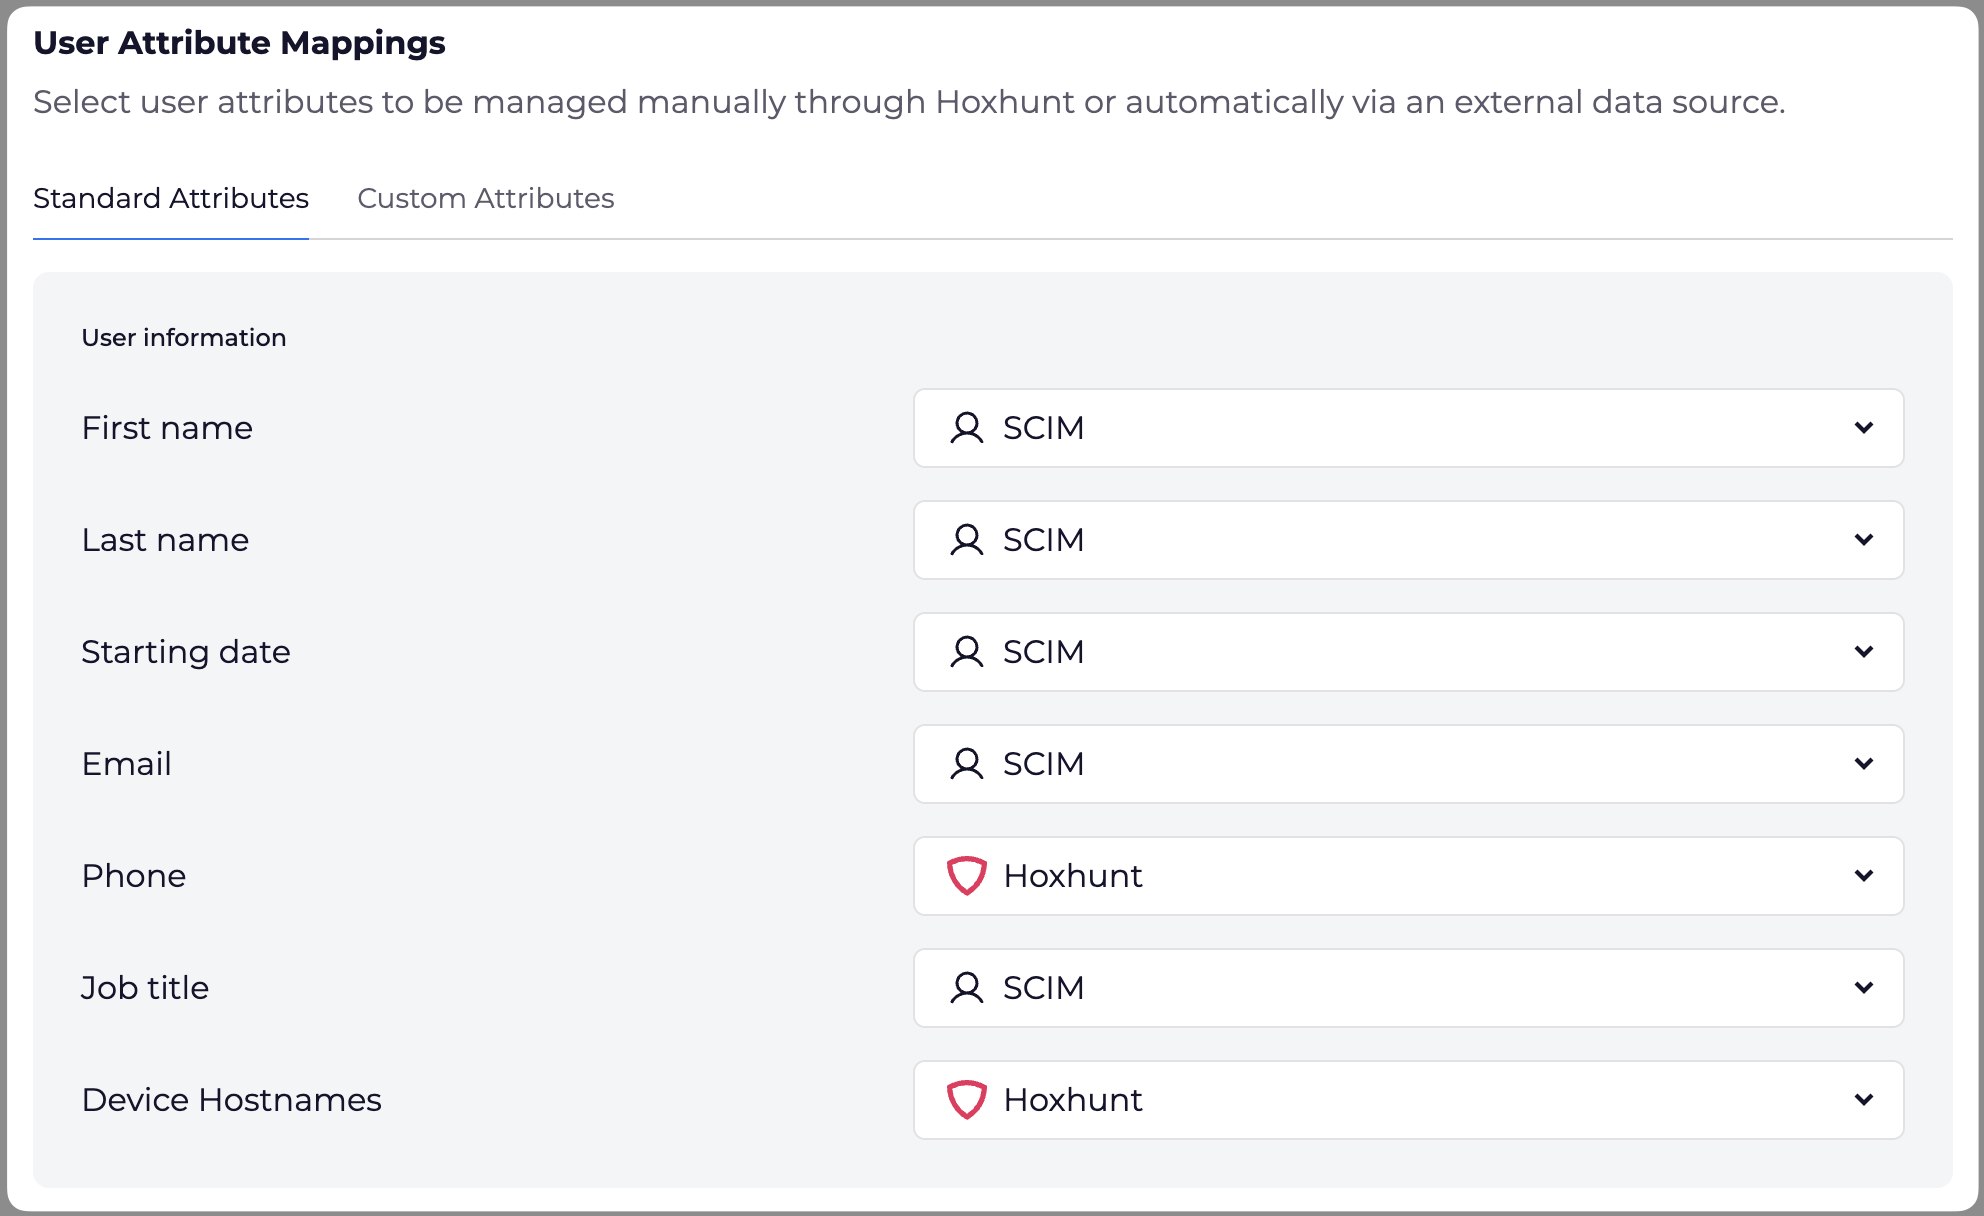Click the SCIM user icon for Job title
The width and height of the screenshot is (1984, 1216).
[966, 988]
